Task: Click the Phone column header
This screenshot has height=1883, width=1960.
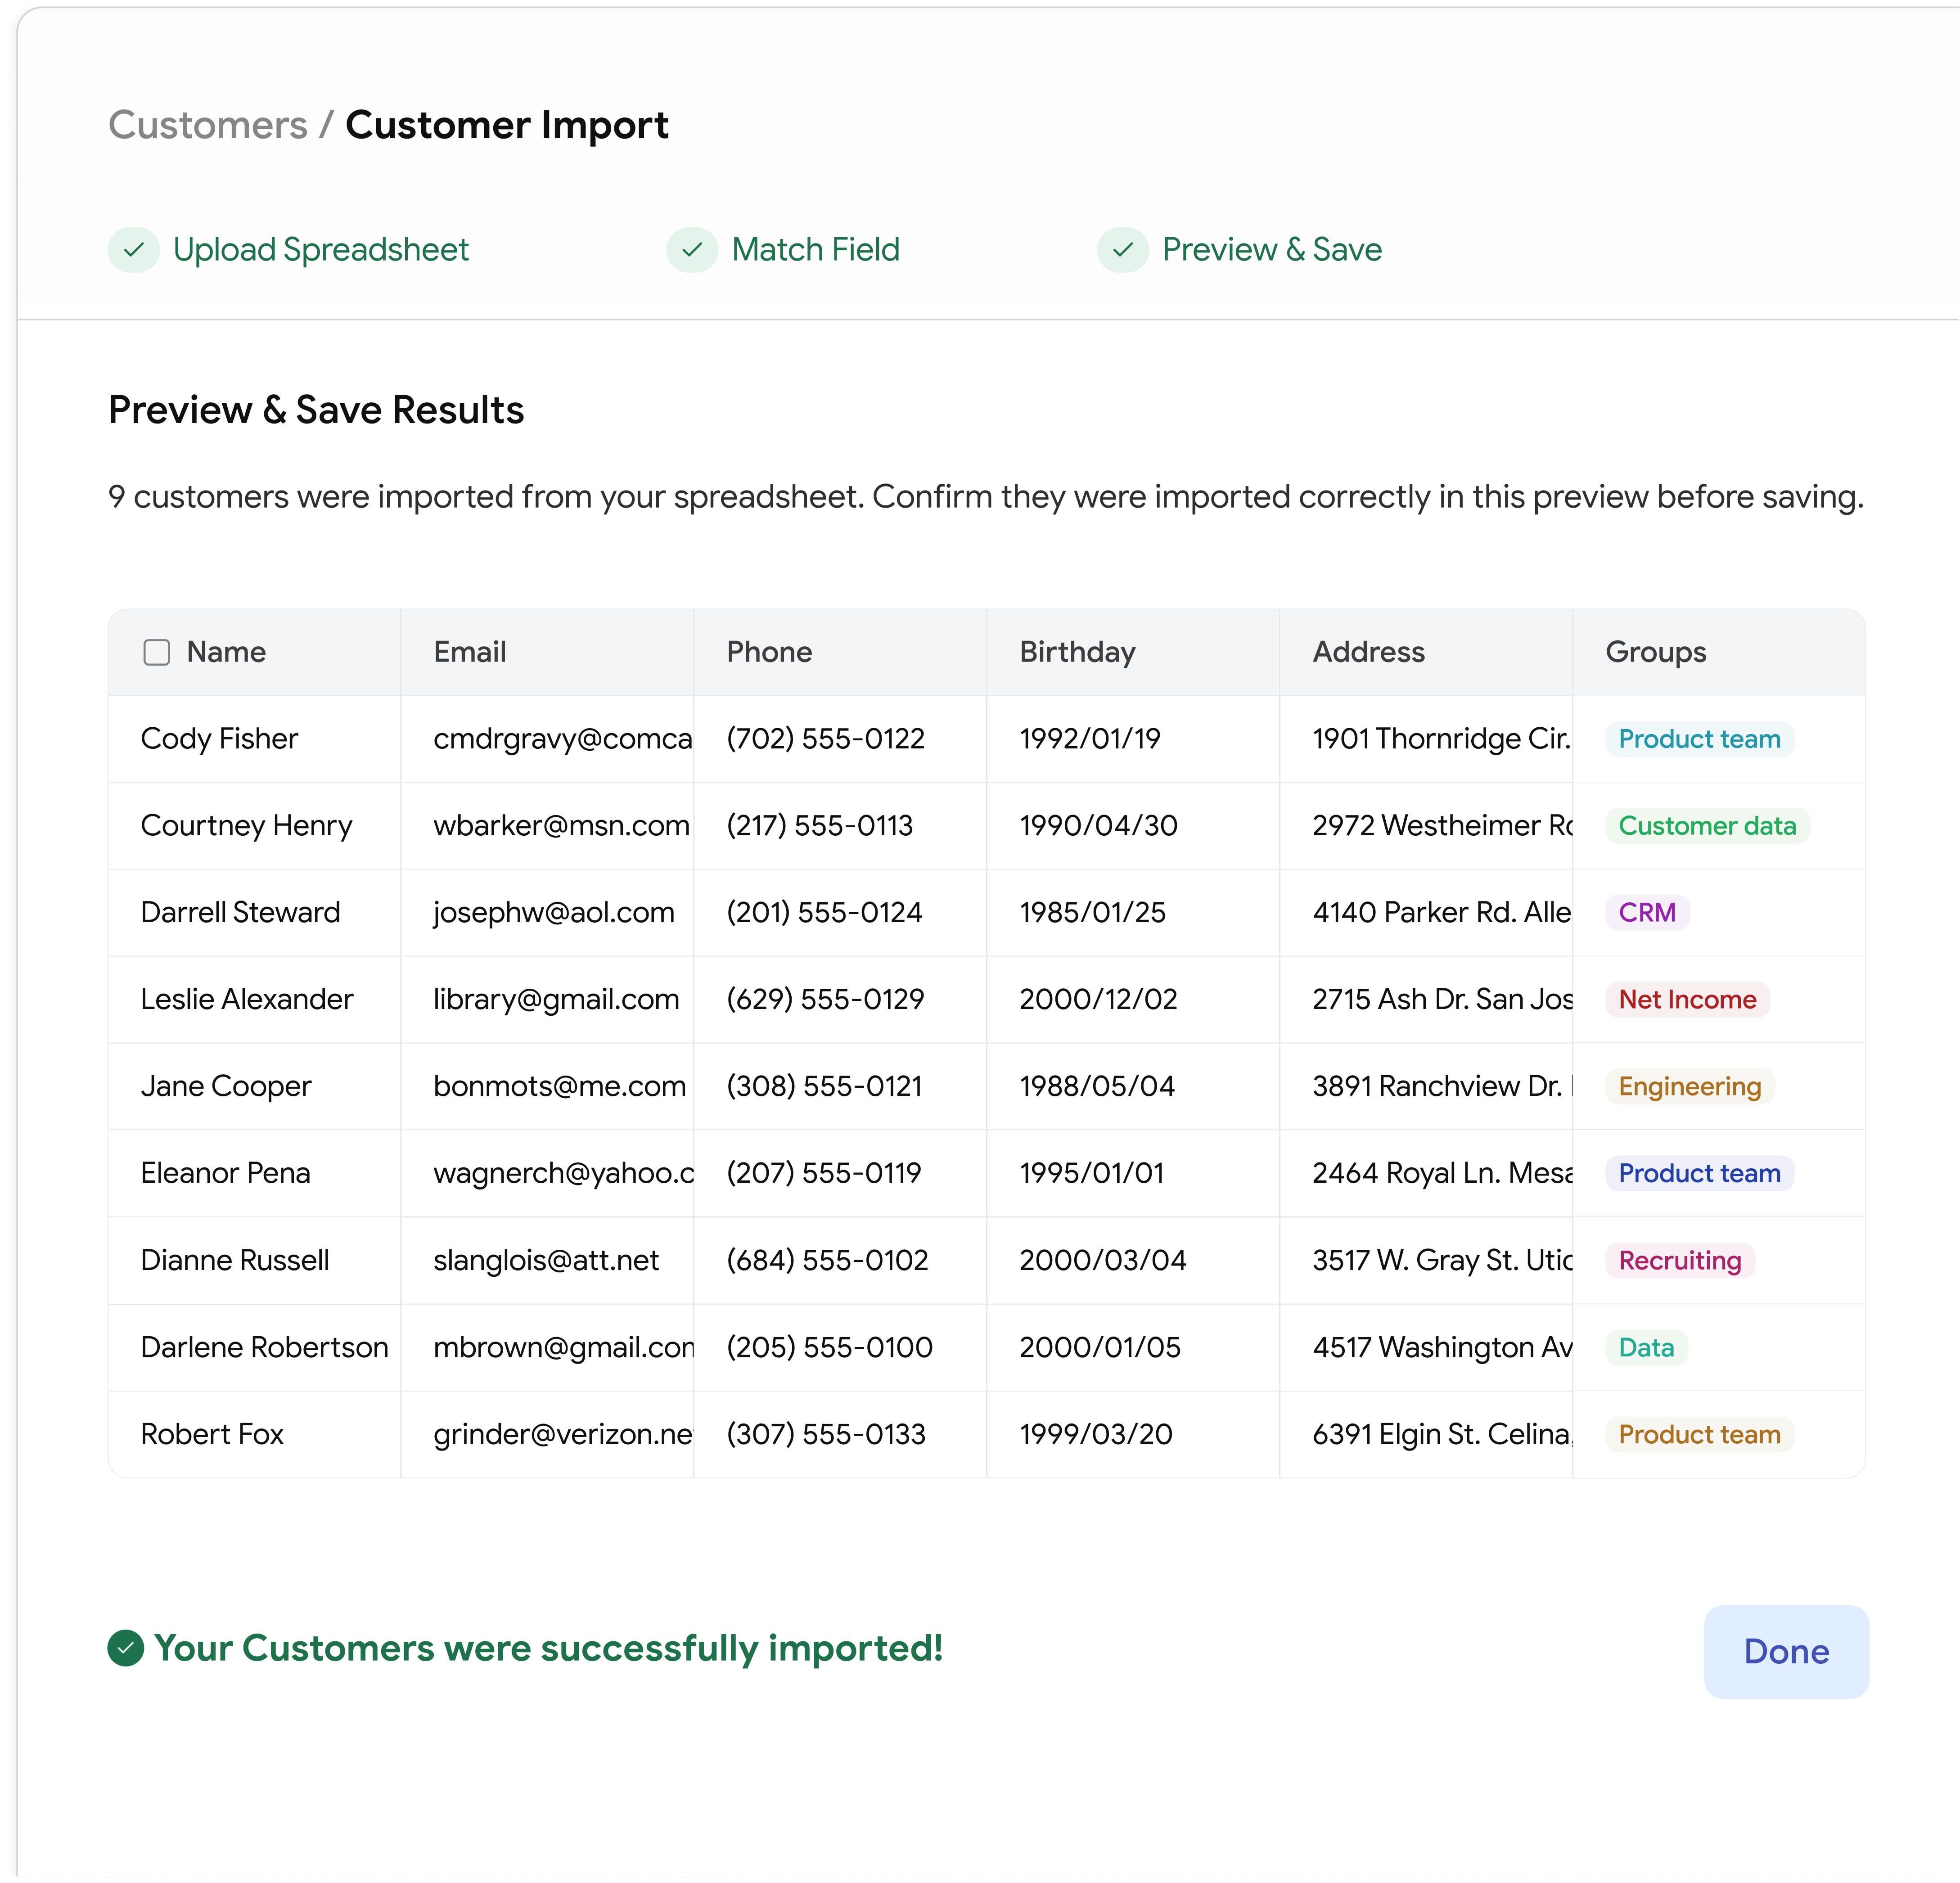Action: coord(769,652)
